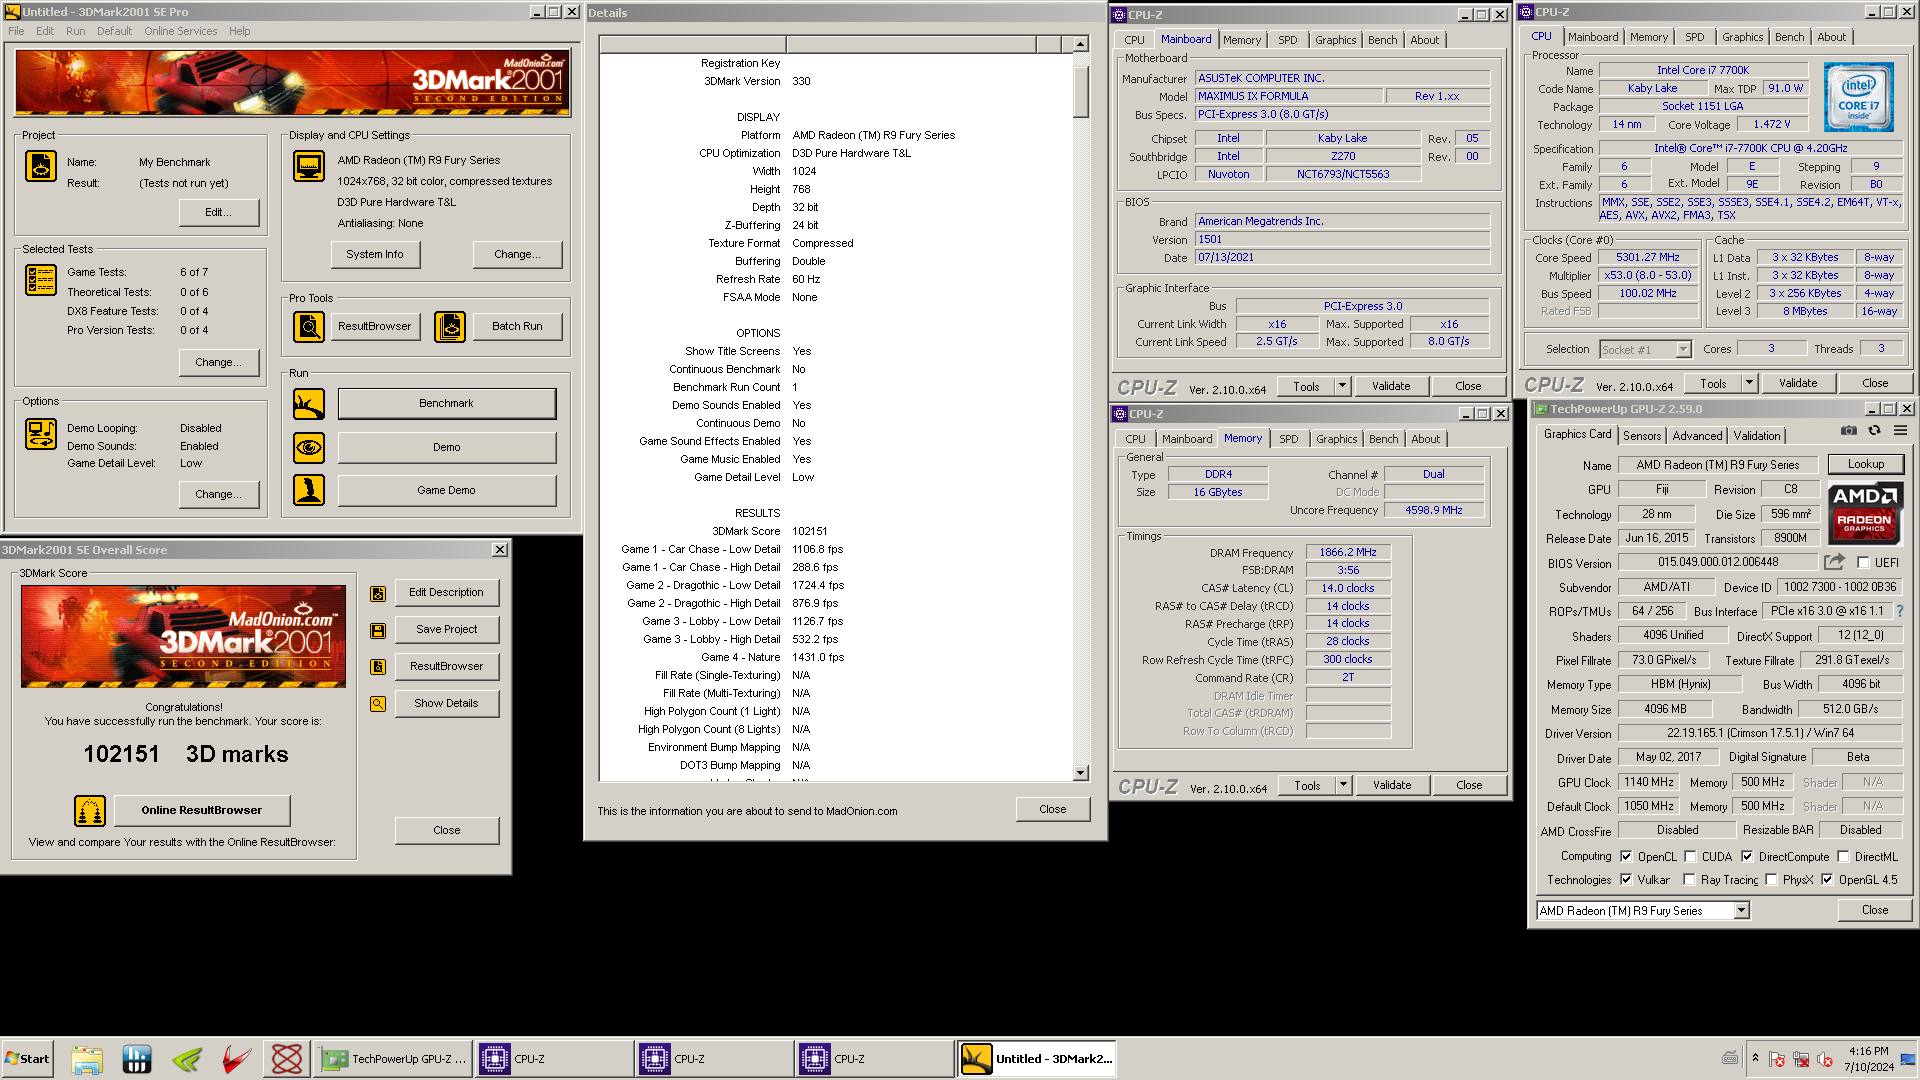
Task: Toggle the PhysX checkbox
Action: point(1771,880)
